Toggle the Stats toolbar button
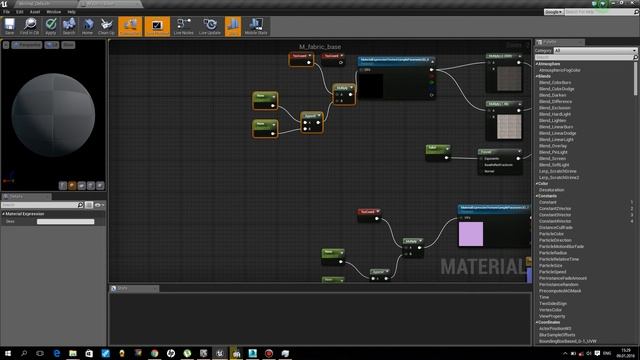 (233, 26)
